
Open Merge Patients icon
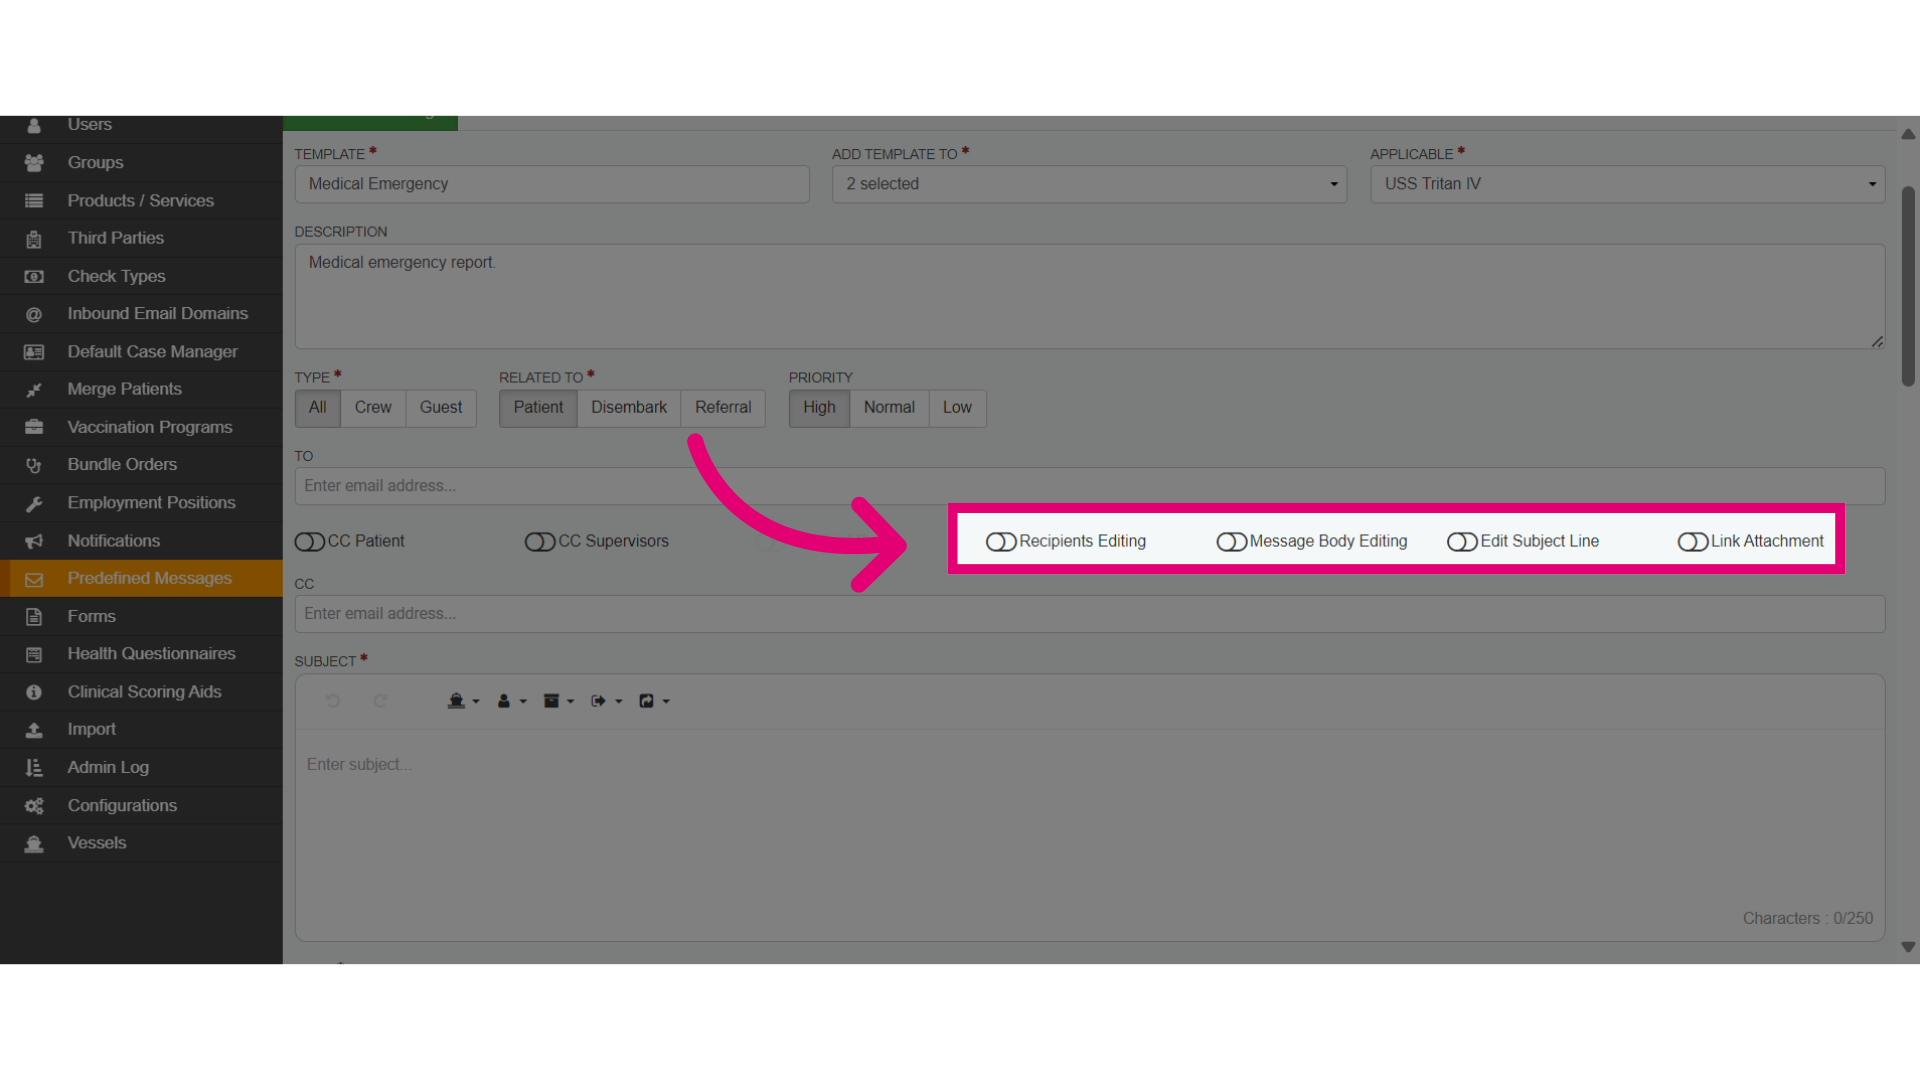34,390
